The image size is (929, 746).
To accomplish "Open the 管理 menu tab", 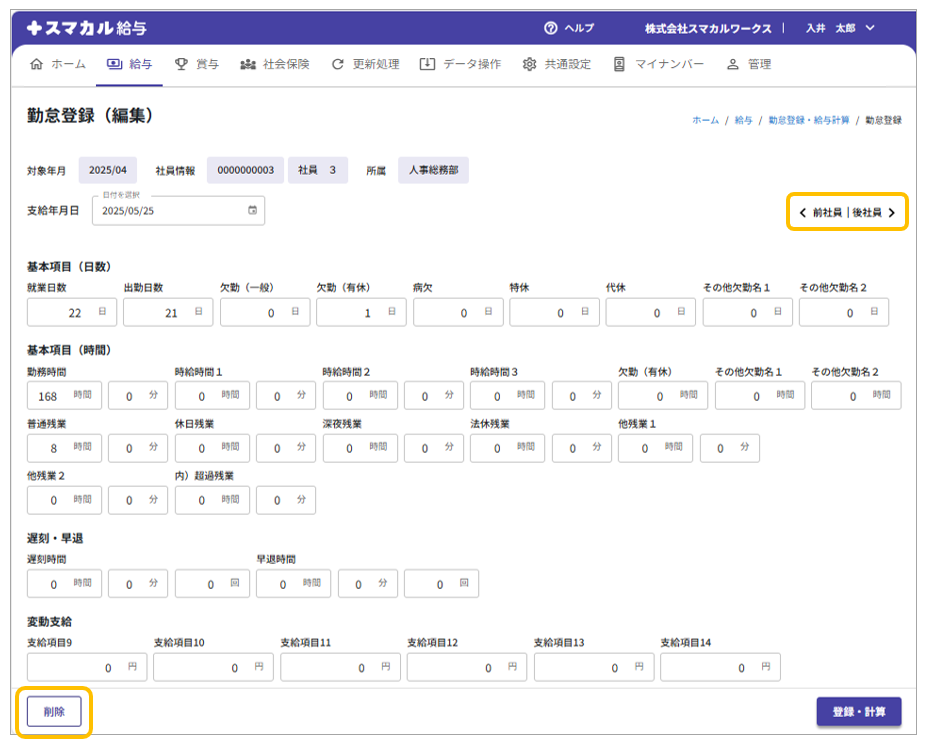I will 759,64.
